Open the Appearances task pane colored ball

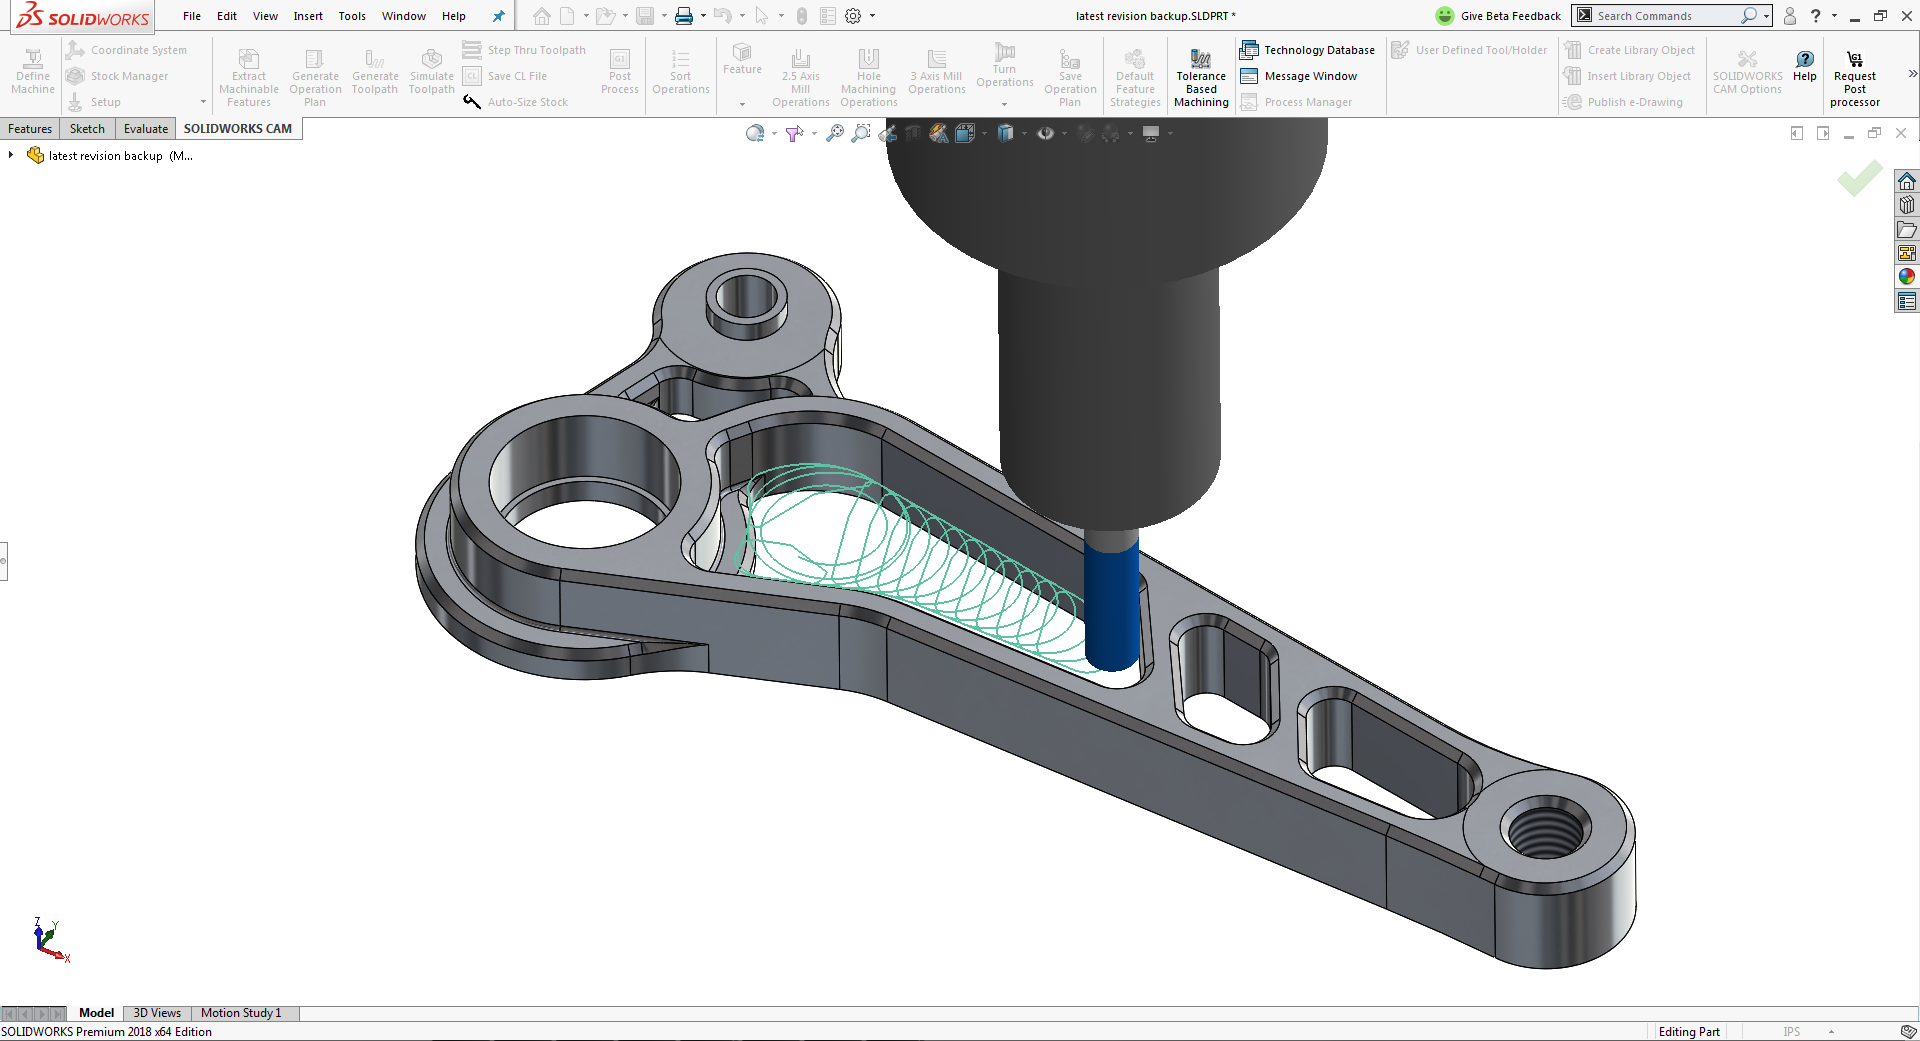(1907, 277)
